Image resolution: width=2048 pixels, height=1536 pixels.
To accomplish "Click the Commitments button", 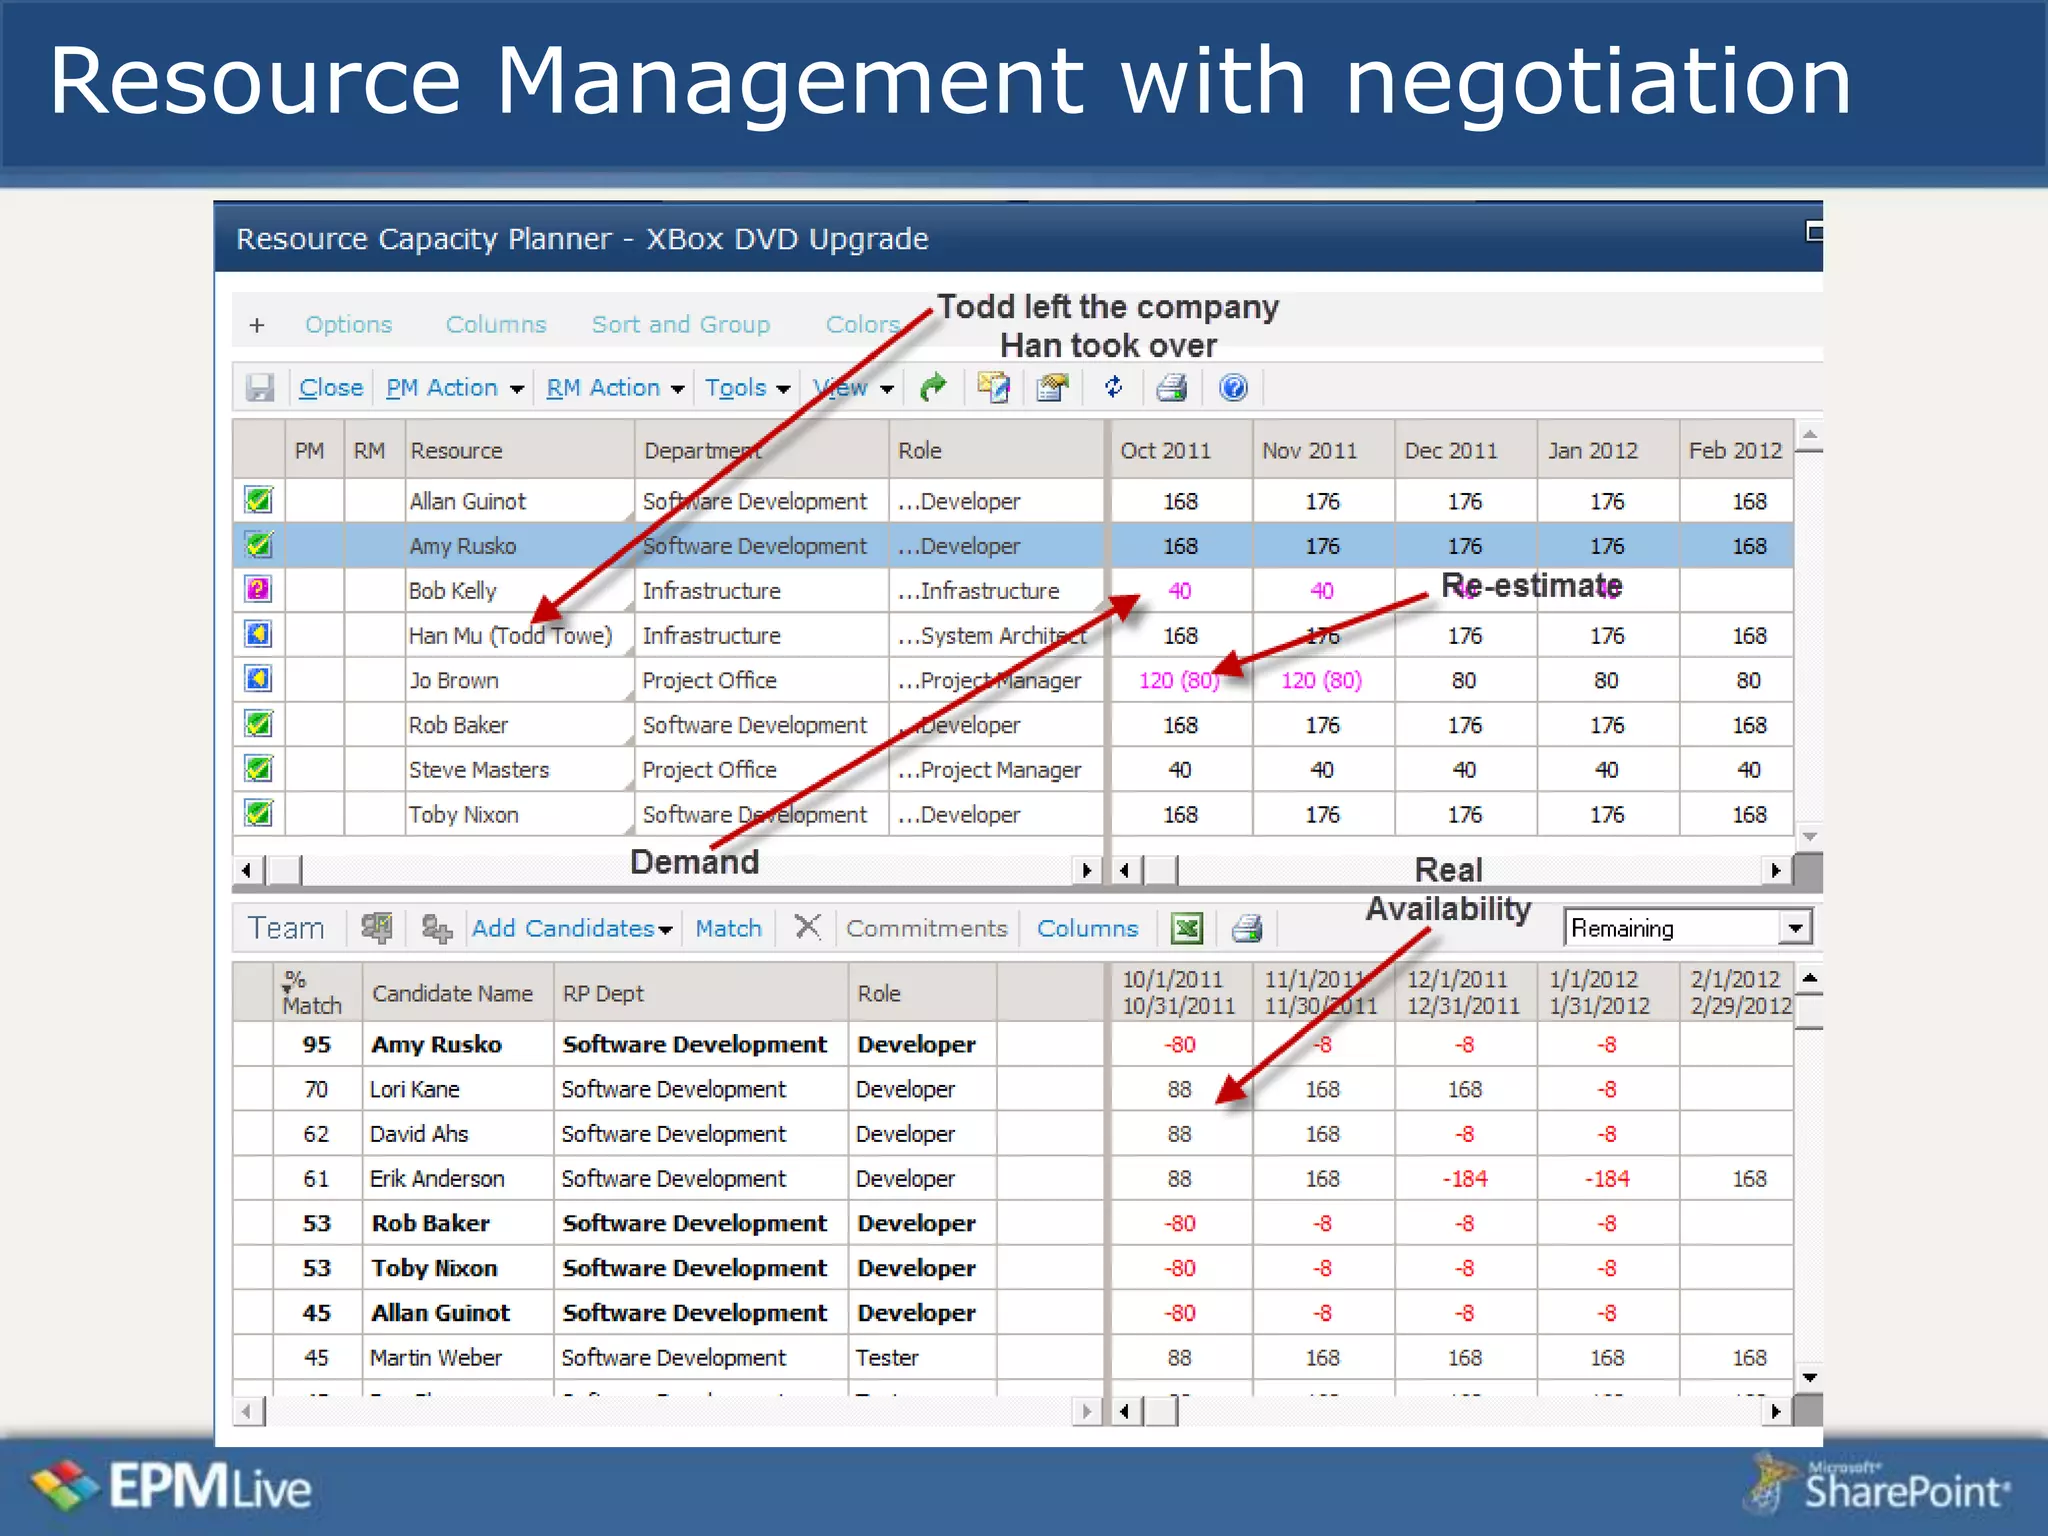I will pos(927,928).
